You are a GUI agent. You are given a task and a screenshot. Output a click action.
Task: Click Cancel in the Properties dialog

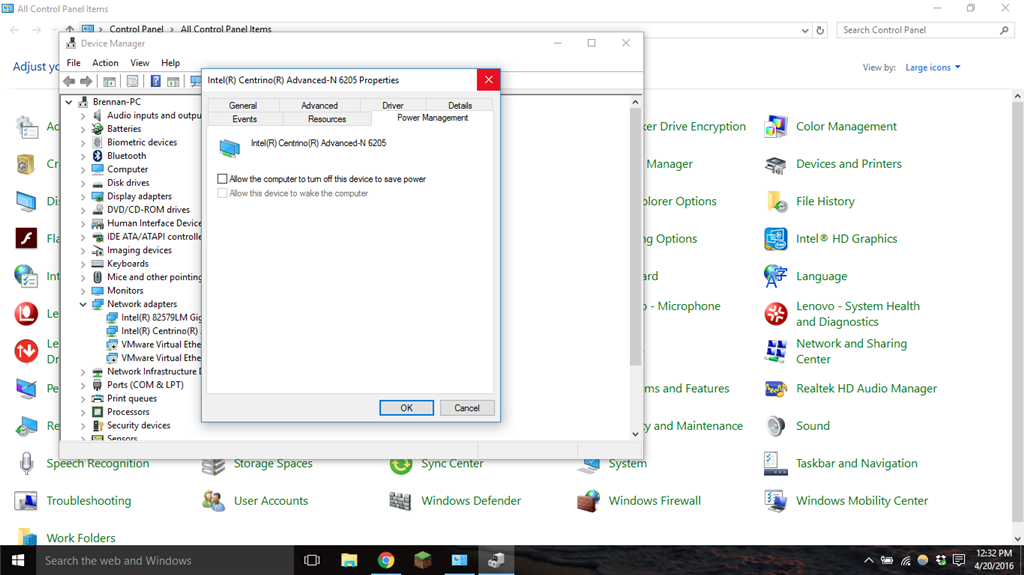click(467, 408)
